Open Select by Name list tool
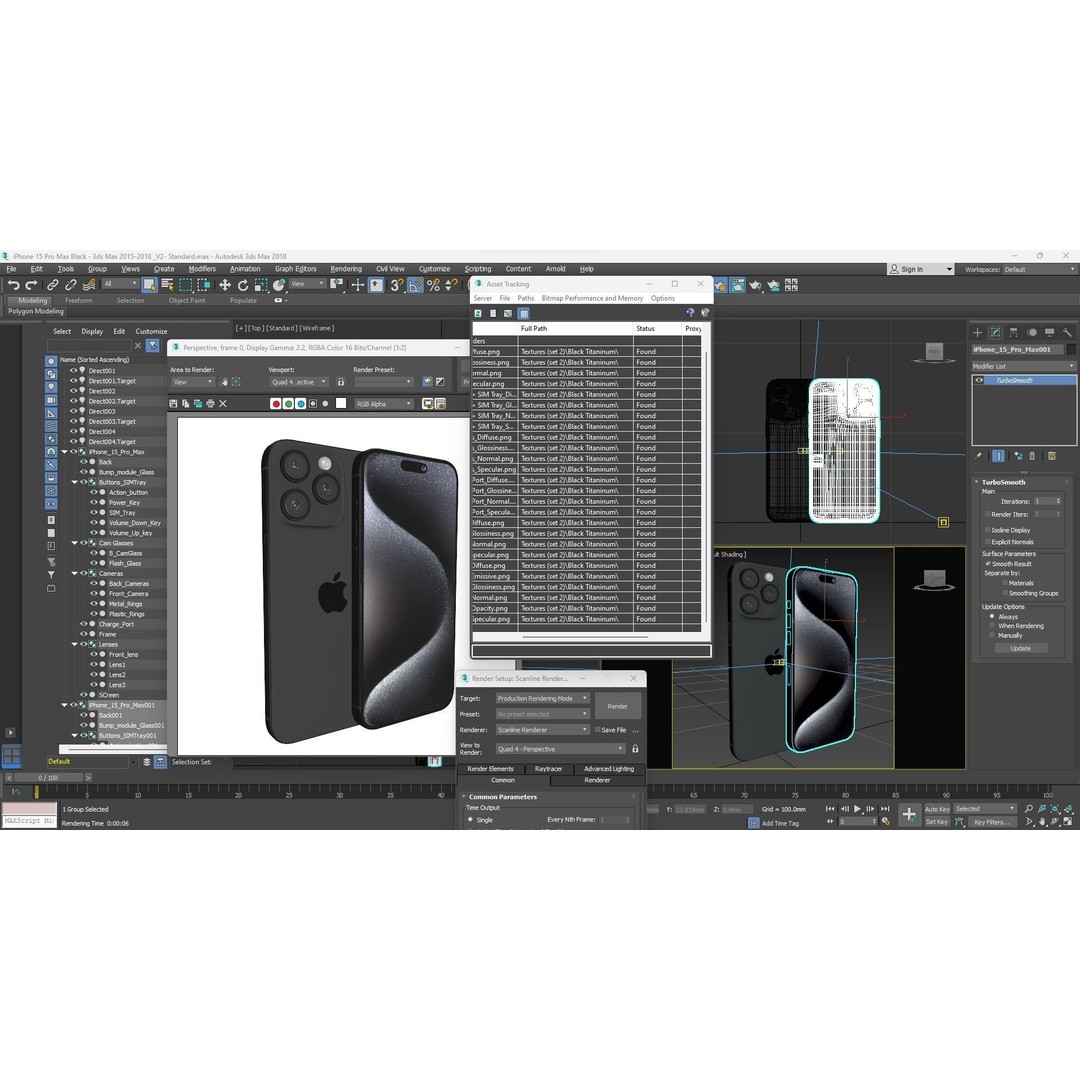The height and width of the screenshot is (1080, 1080). pos(167,285)
